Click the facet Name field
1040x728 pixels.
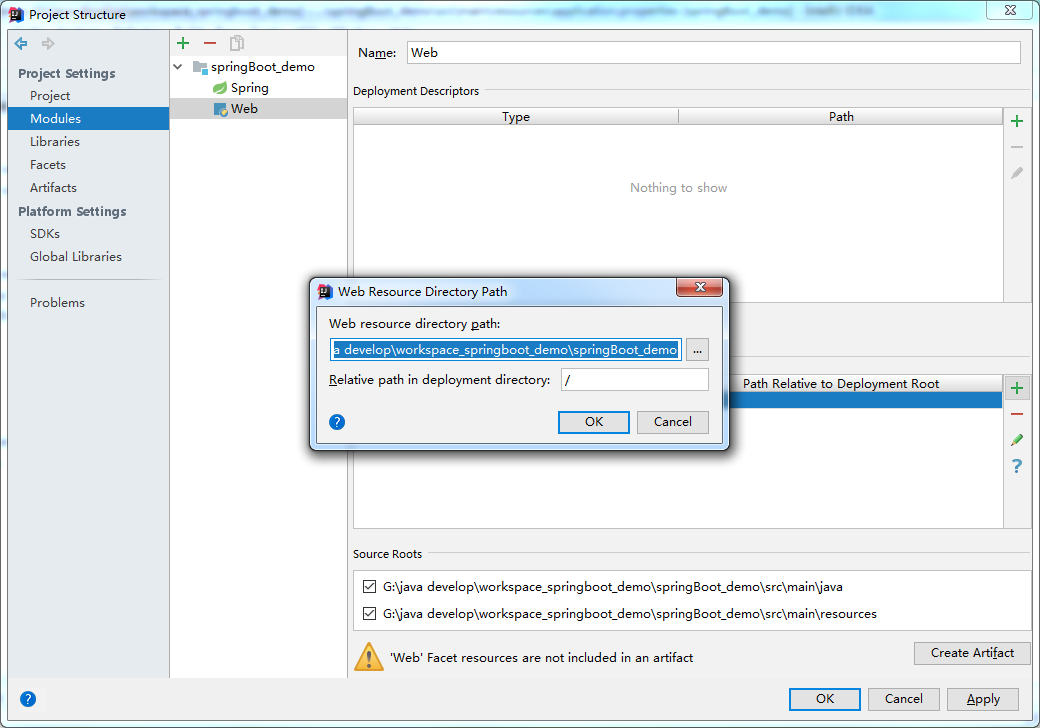(x=714, y=52)
